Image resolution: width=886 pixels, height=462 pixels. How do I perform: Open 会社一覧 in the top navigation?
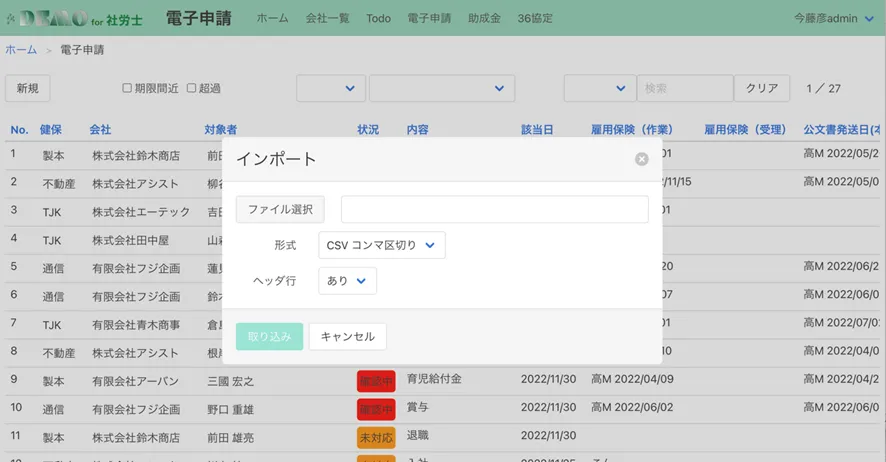coord(327,18)
